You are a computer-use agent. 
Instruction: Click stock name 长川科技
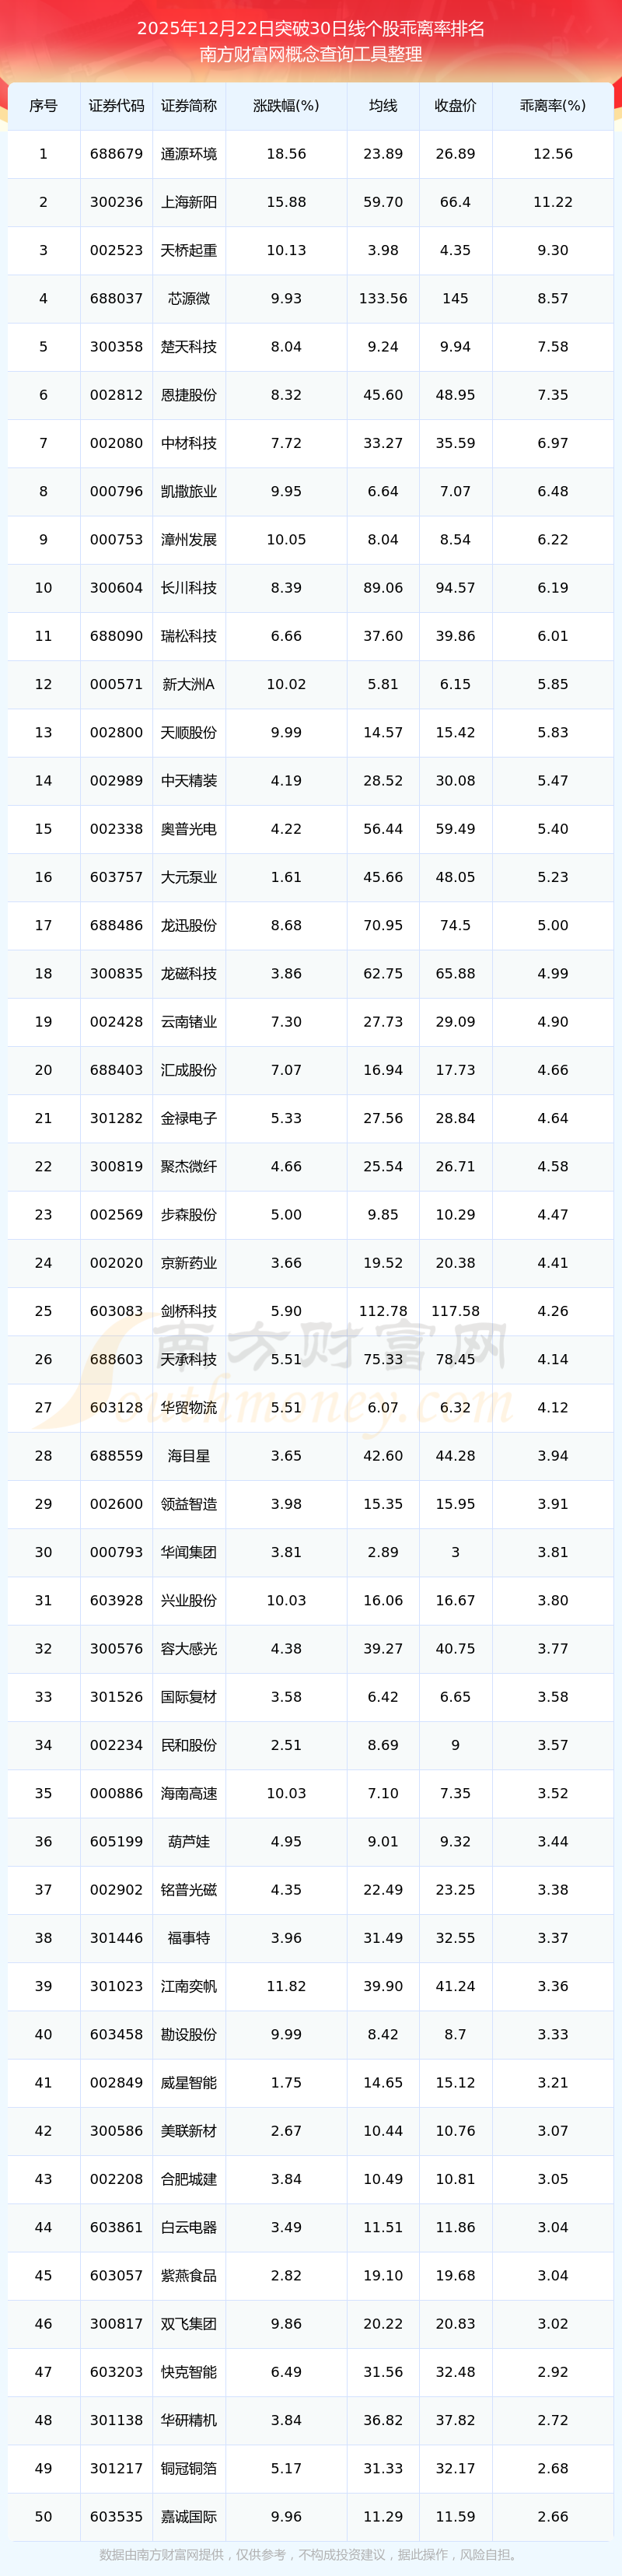point(189,588)
